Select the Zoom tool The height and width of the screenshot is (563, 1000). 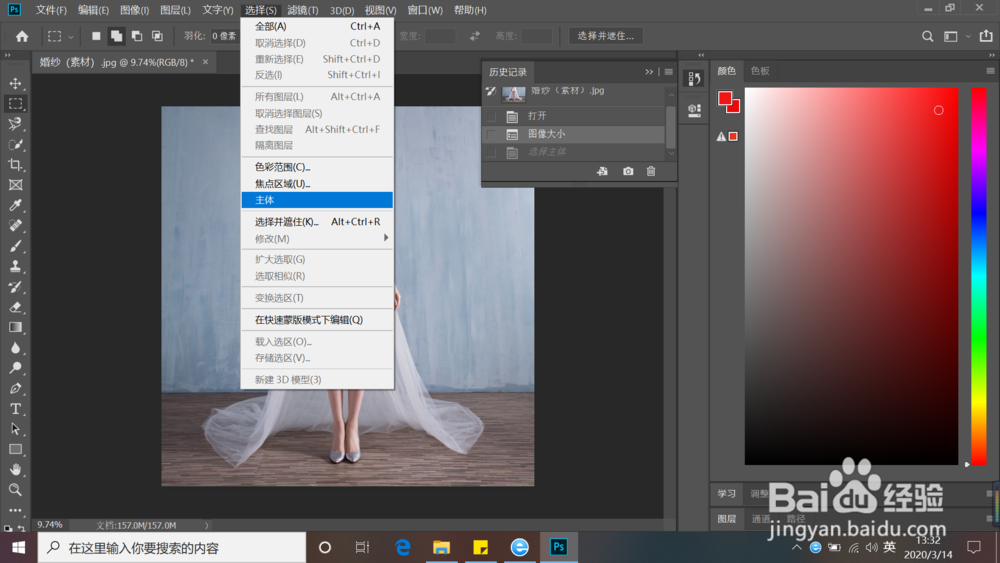point(15,490)
